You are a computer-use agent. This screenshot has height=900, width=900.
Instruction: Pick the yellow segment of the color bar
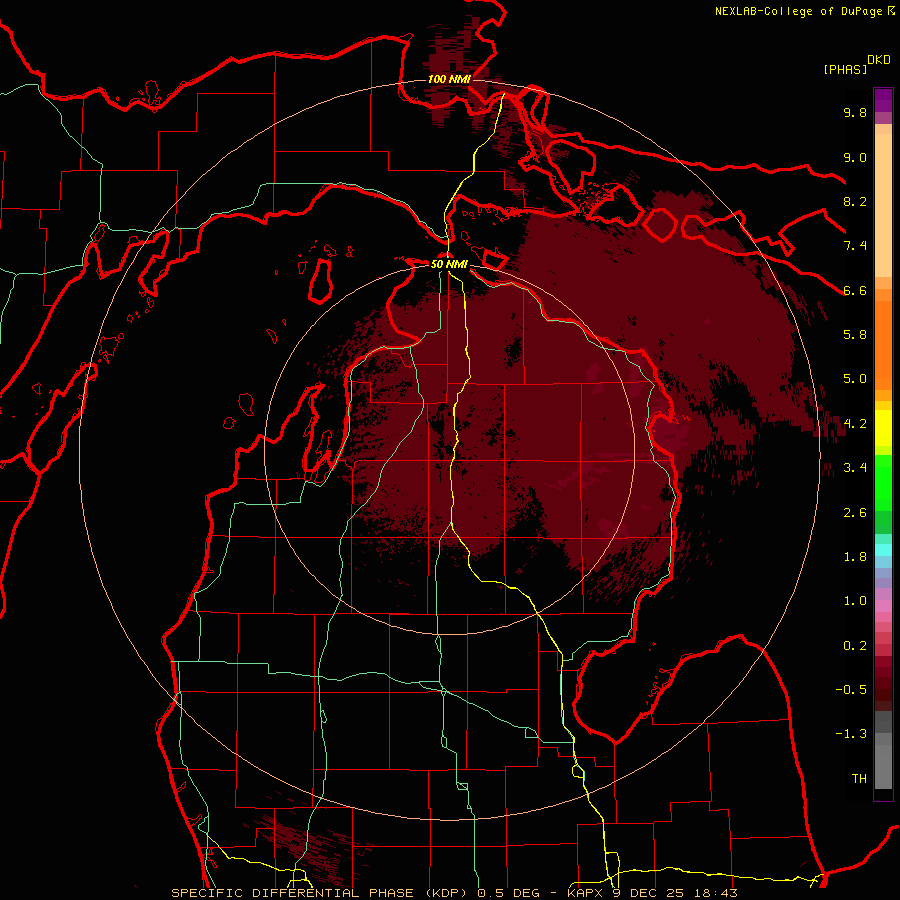coord(883,428)
